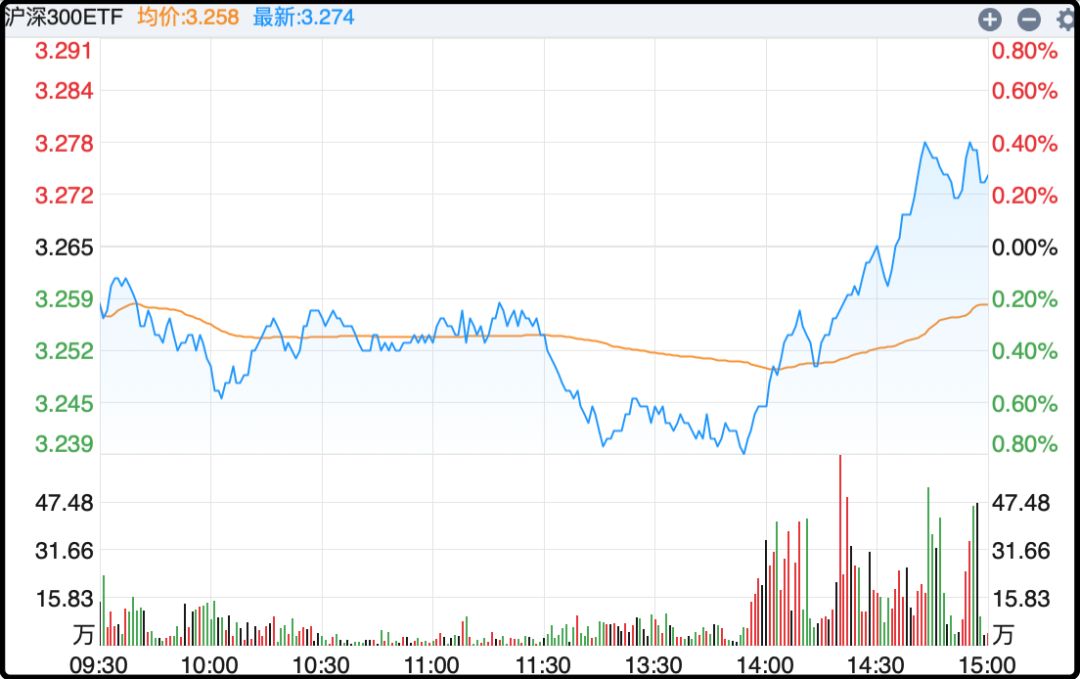The width and height of the screenshot is (1080, 679).
Task: Click the 09:30 time axis marker
Action: (97, 665)
